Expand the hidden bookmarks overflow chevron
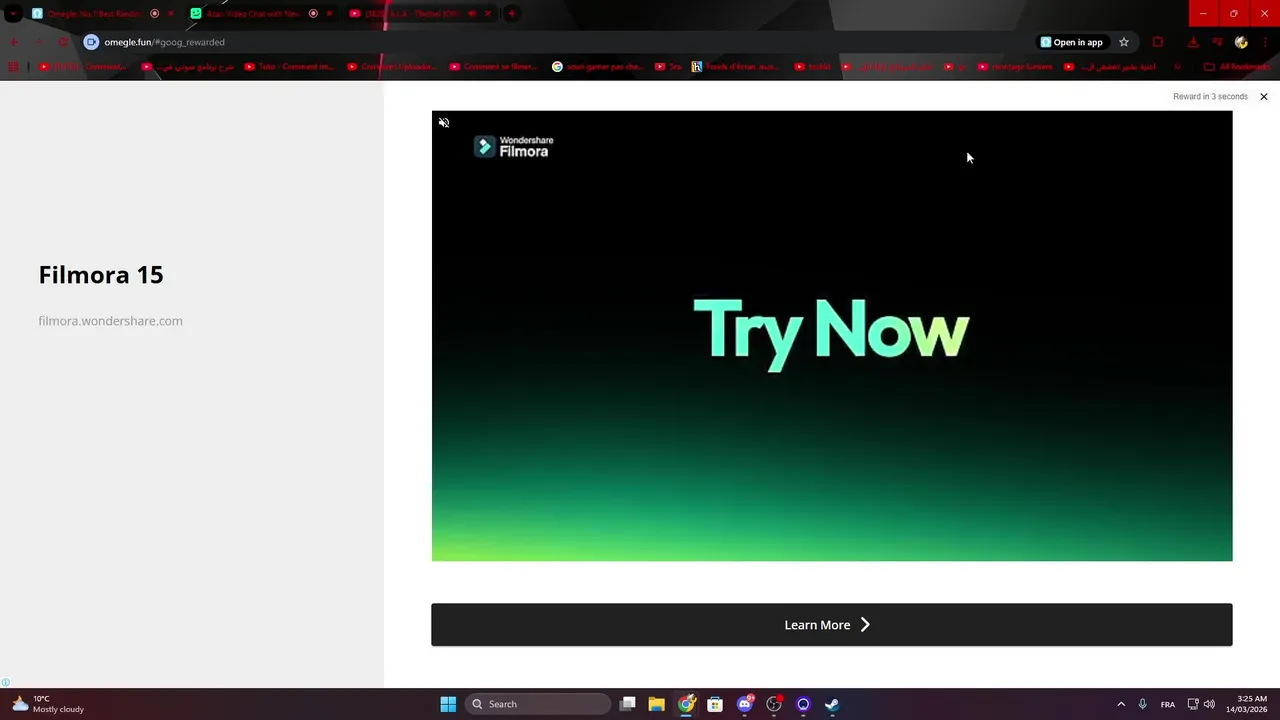 1177,67
